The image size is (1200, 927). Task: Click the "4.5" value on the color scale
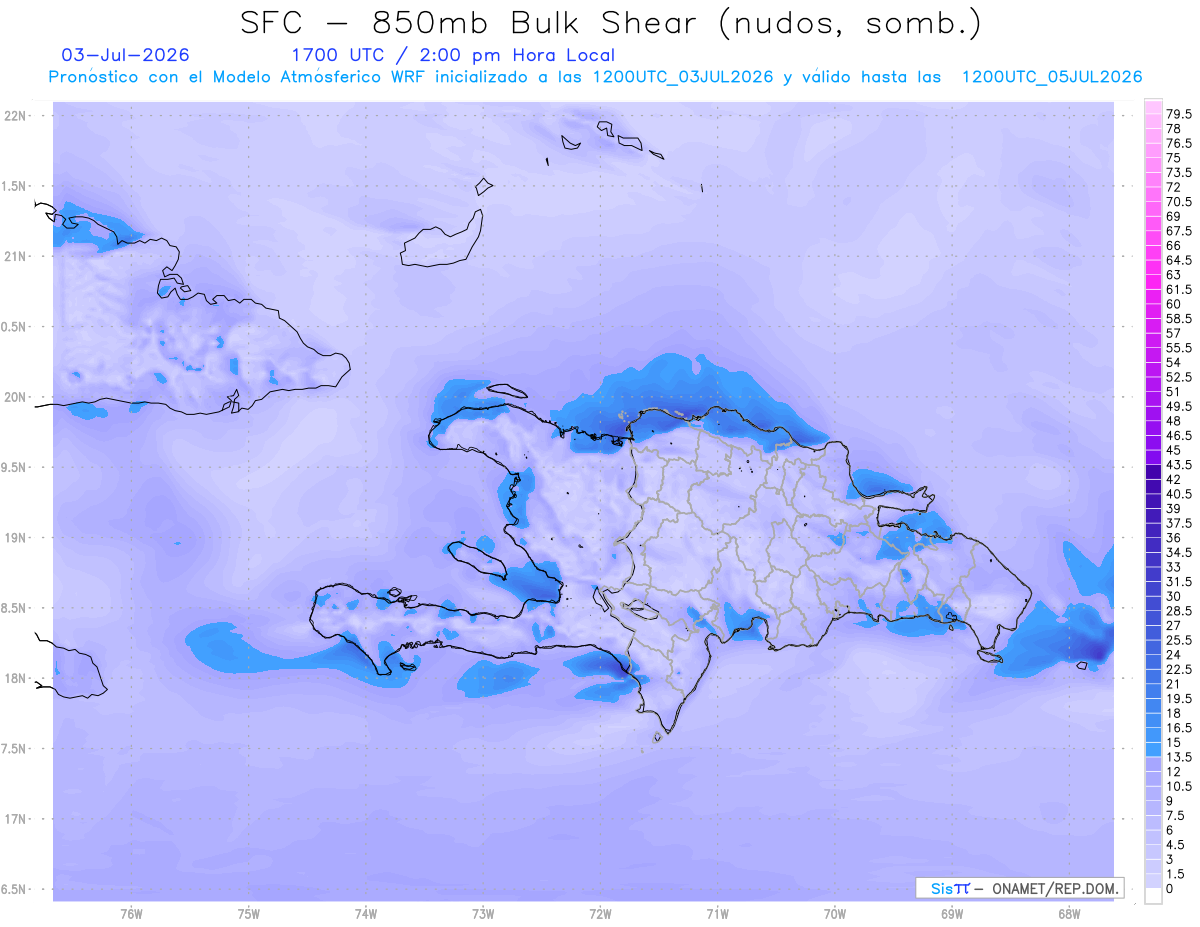tap(1176, 844)
